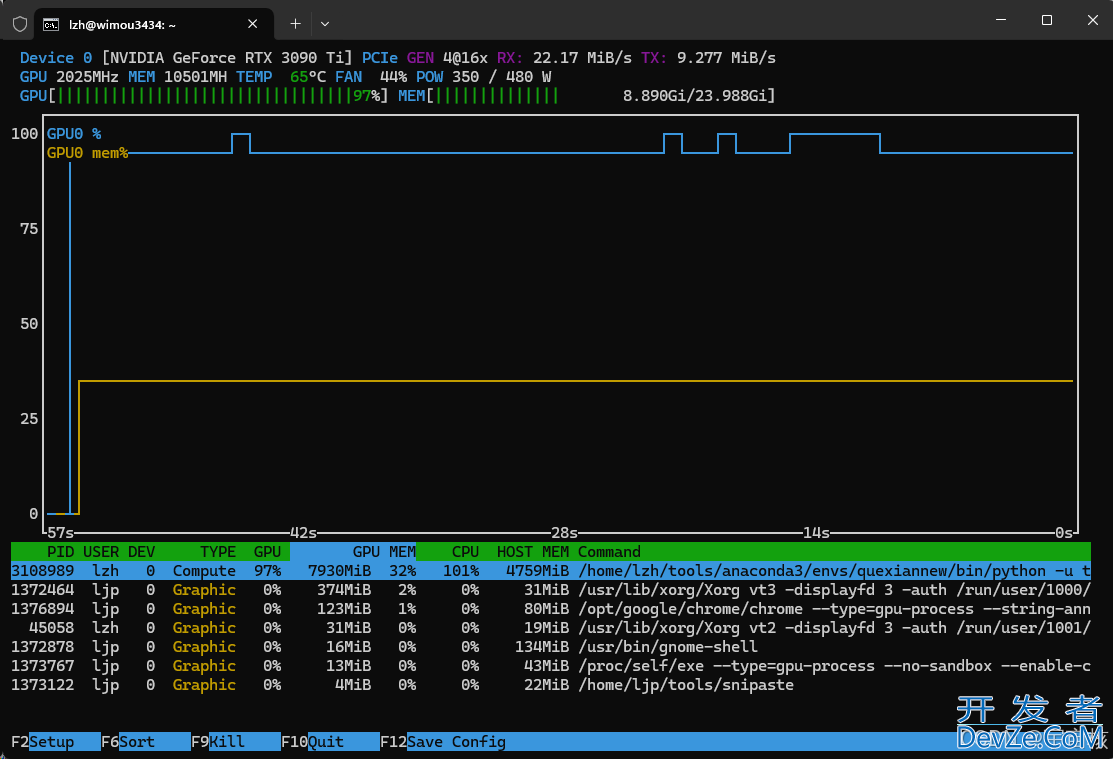This screenshot has height=759, width=1113.
Task: Click the TX: 9.277 MiB/s value
Action: [x=708, y=58]
